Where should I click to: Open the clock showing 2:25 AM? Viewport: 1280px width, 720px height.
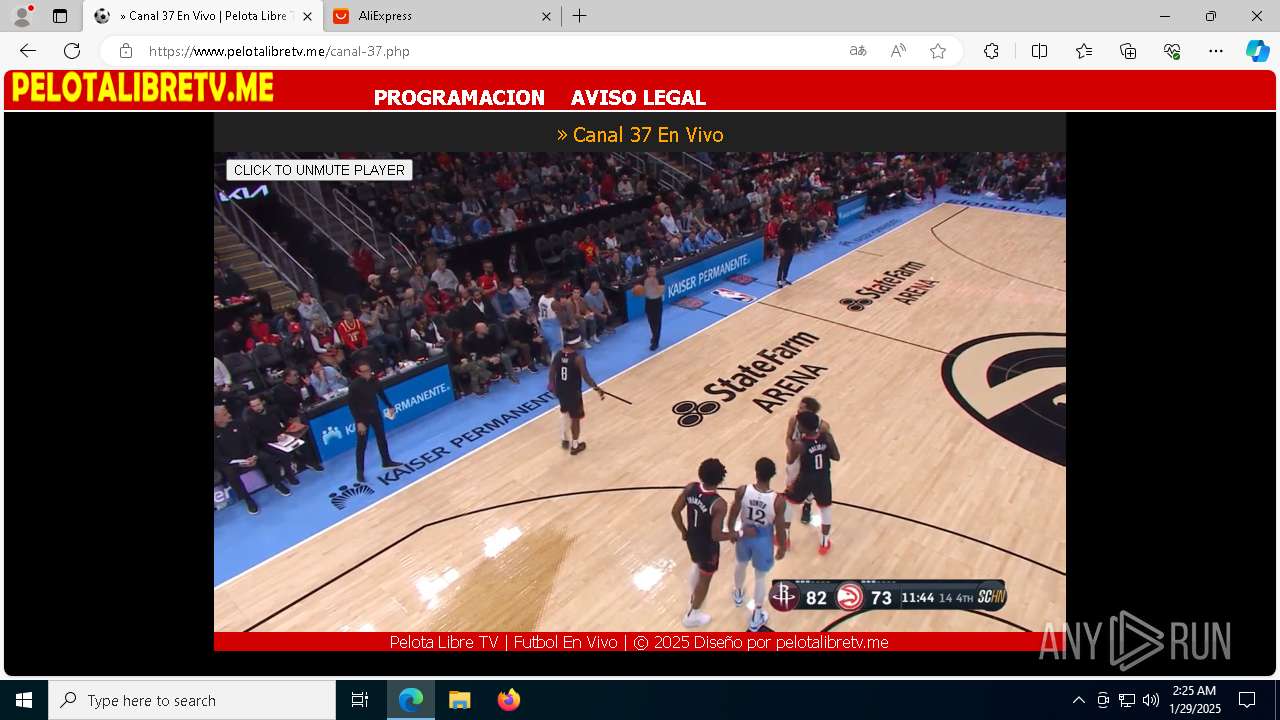click(1194, 700)
